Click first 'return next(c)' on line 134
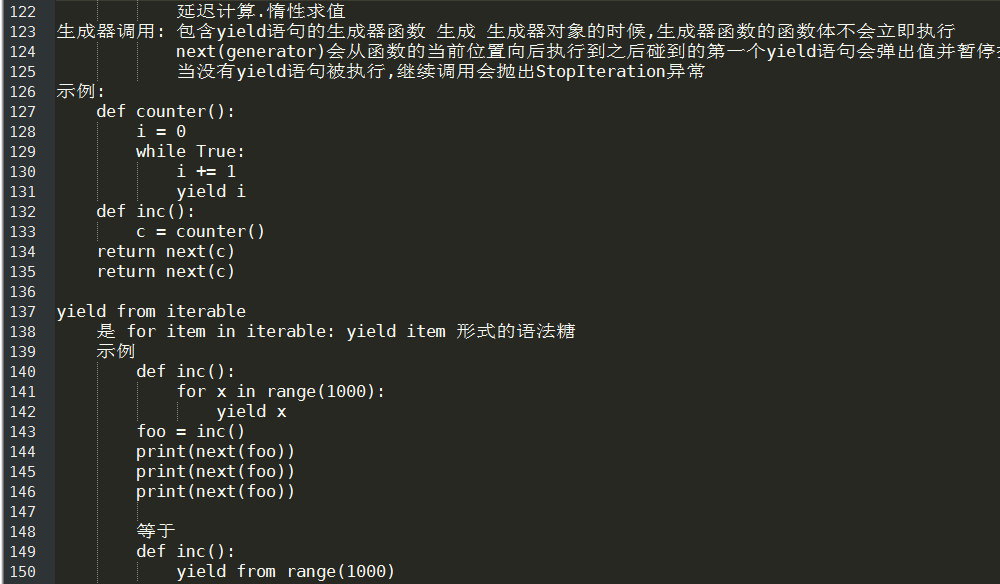 (x=166, y=252)
